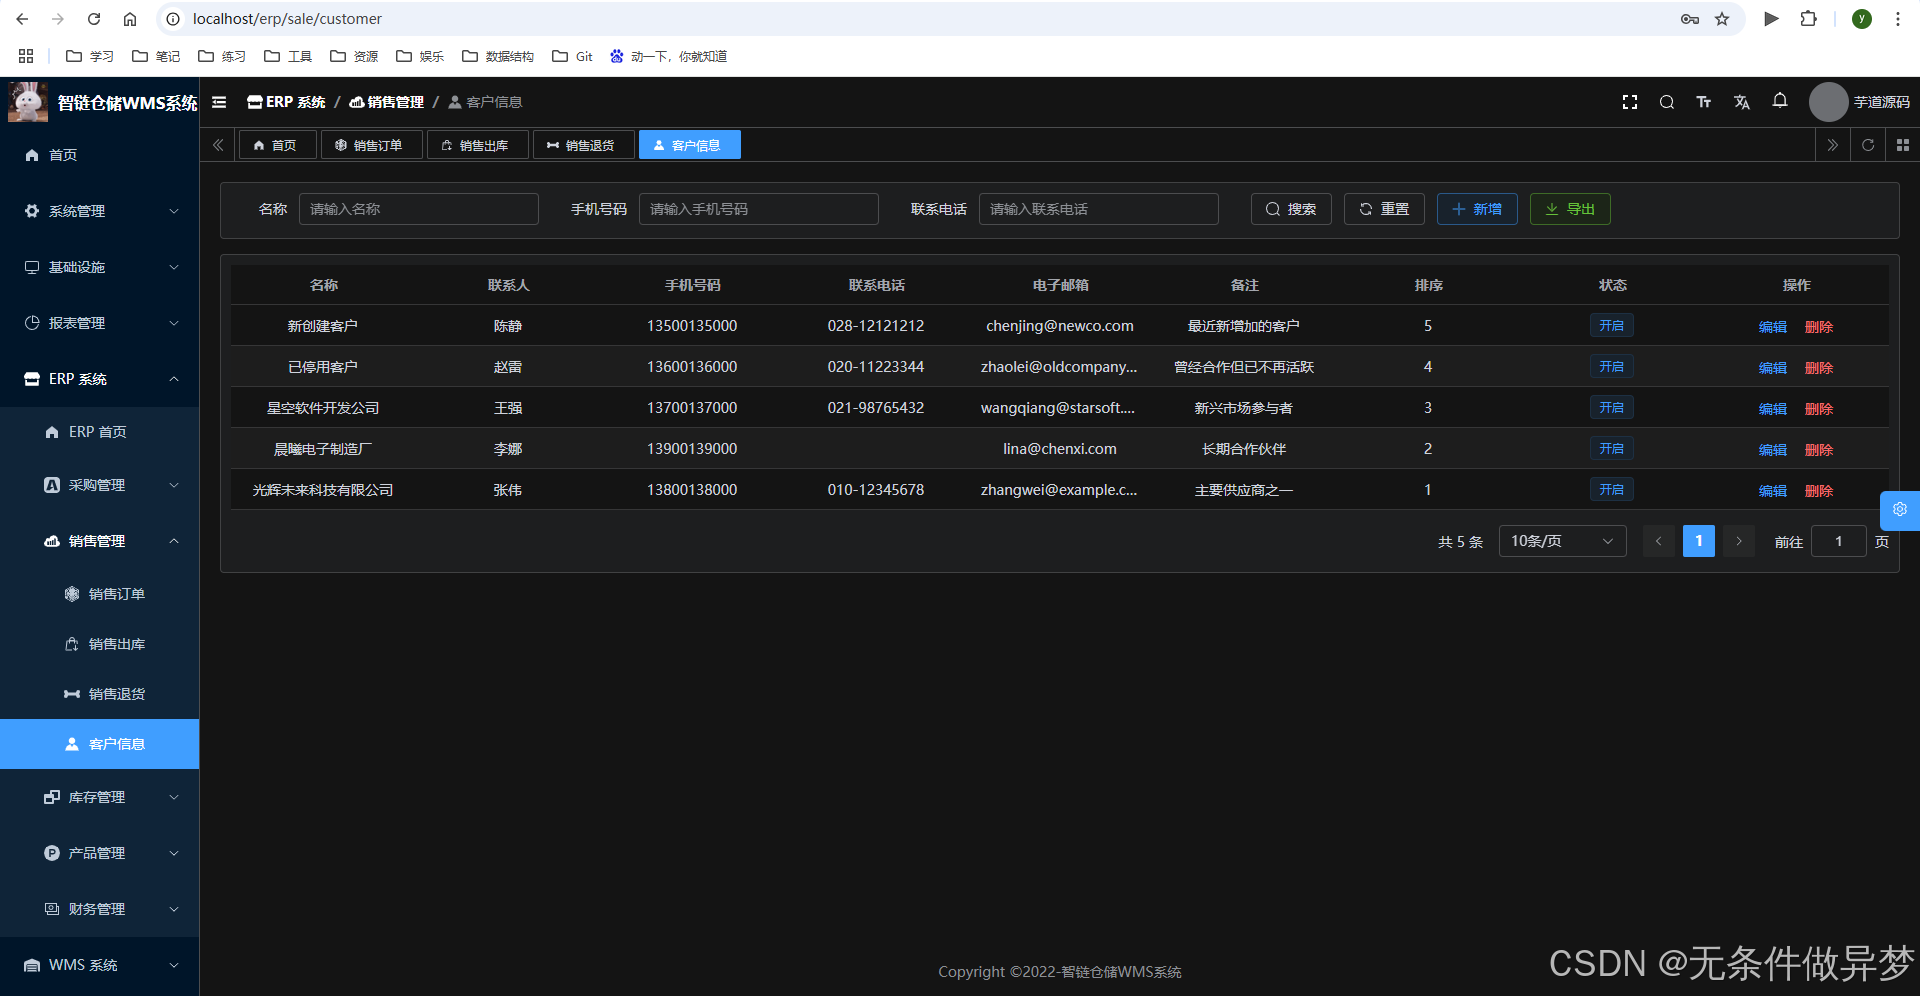This screenshot has height=996, width=1920.
Task: Expand 采购管理 submenu
Action: pyautogui.click(x=100, y=485)
